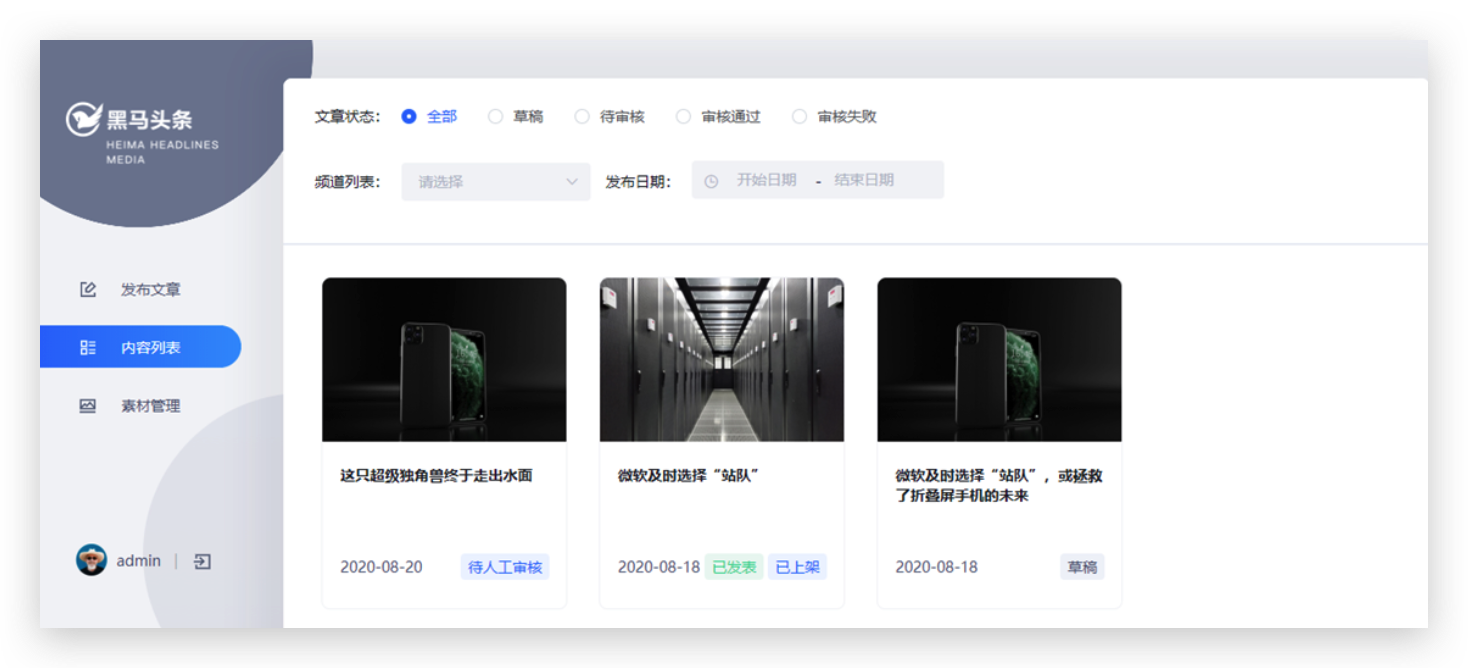Select the 审核失败 status radio button

pos(799,117)
